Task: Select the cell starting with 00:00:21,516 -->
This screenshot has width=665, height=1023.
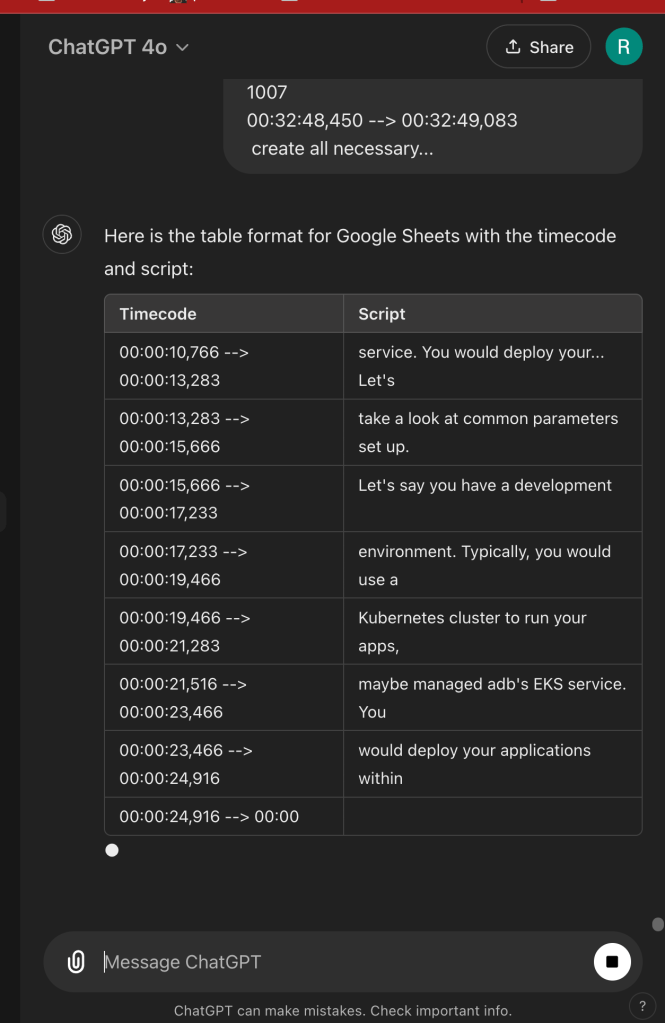Action: point(224,698)
